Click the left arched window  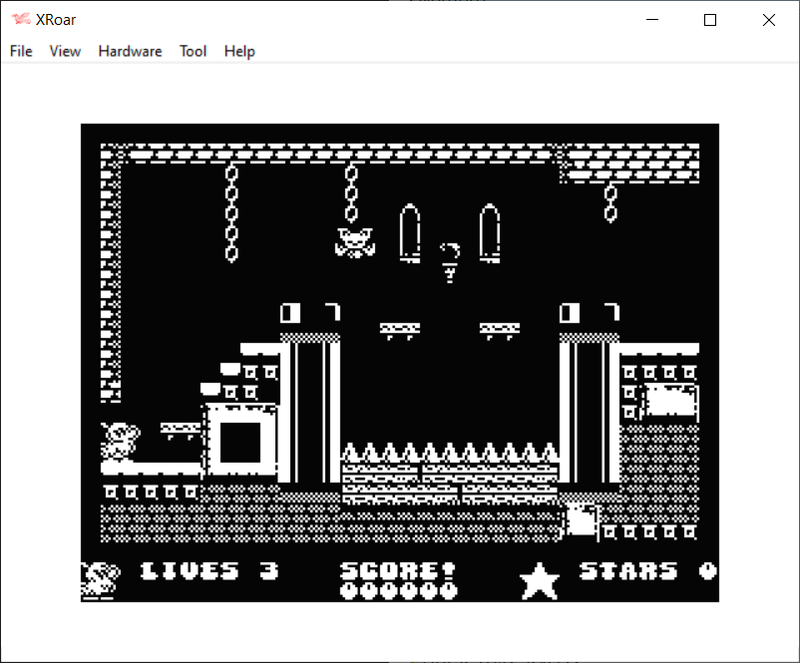(410, 233)
